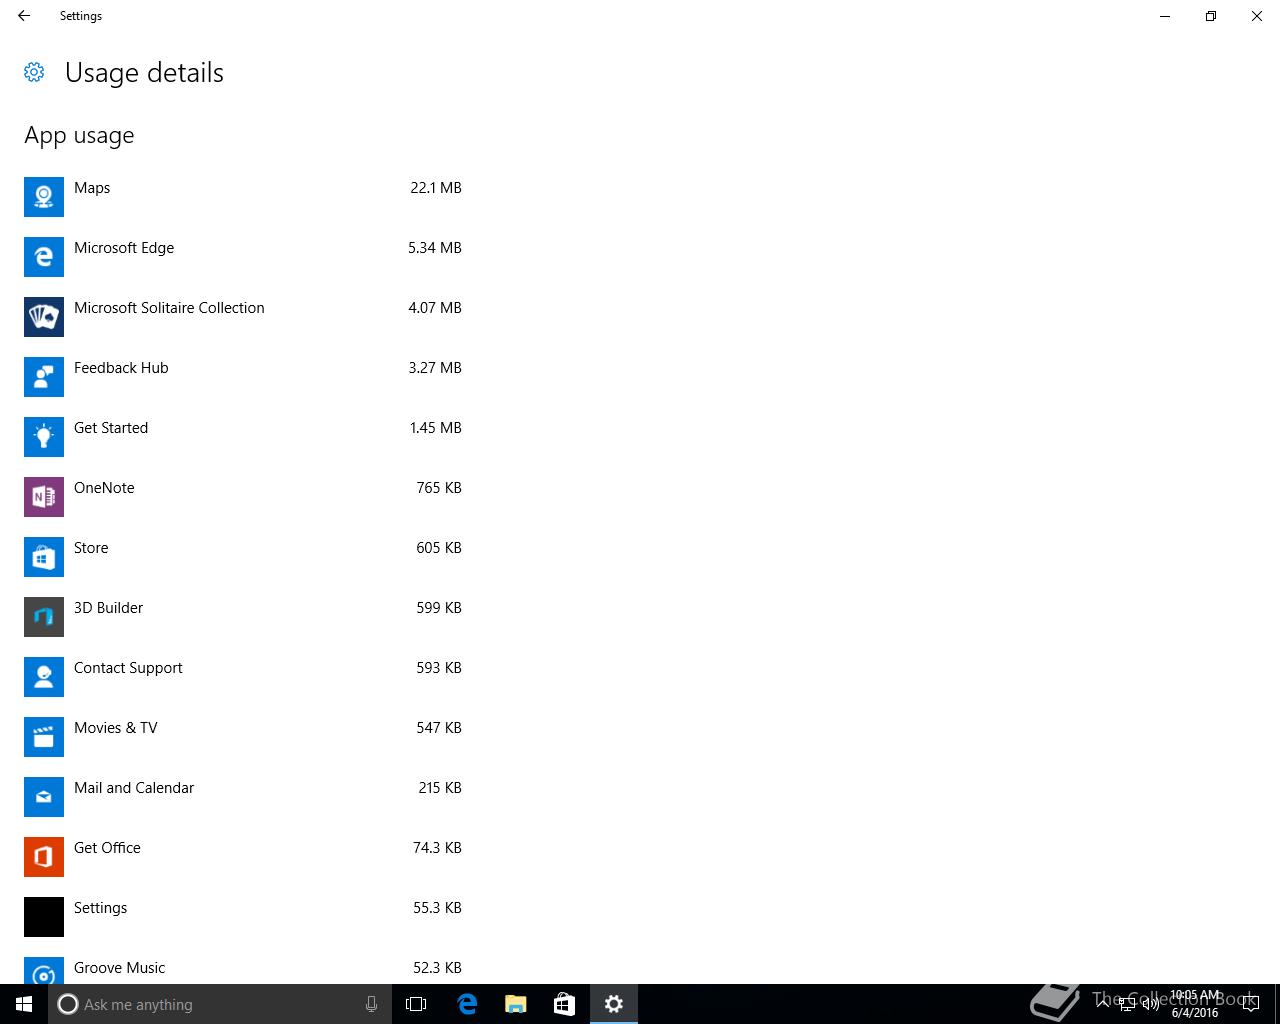The width and height of the screenshot is (1280, 1024).
Task: Open File Explorer from the taskbar
Action: coord(516,1004)
